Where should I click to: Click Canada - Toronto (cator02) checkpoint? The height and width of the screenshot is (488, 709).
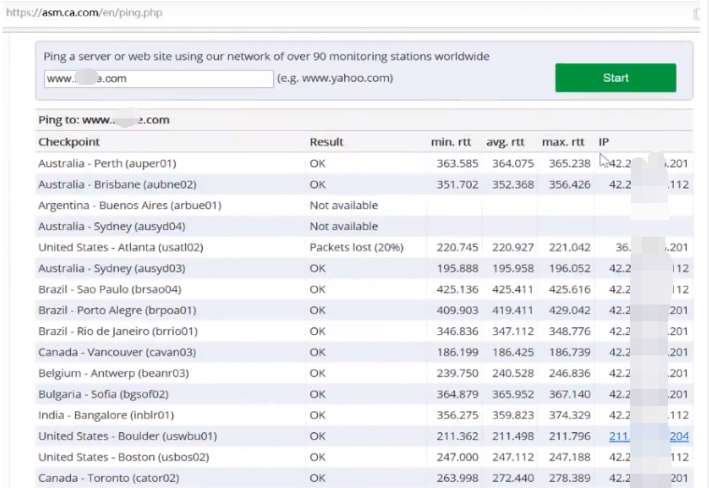point(109,478)
